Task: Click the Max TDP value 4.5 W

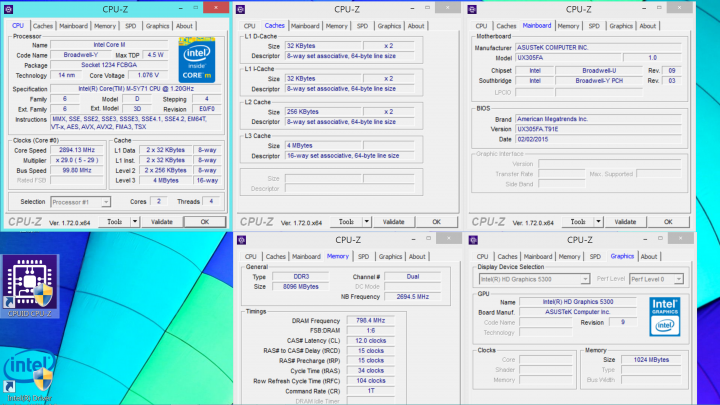Action: tap(155, 55)
